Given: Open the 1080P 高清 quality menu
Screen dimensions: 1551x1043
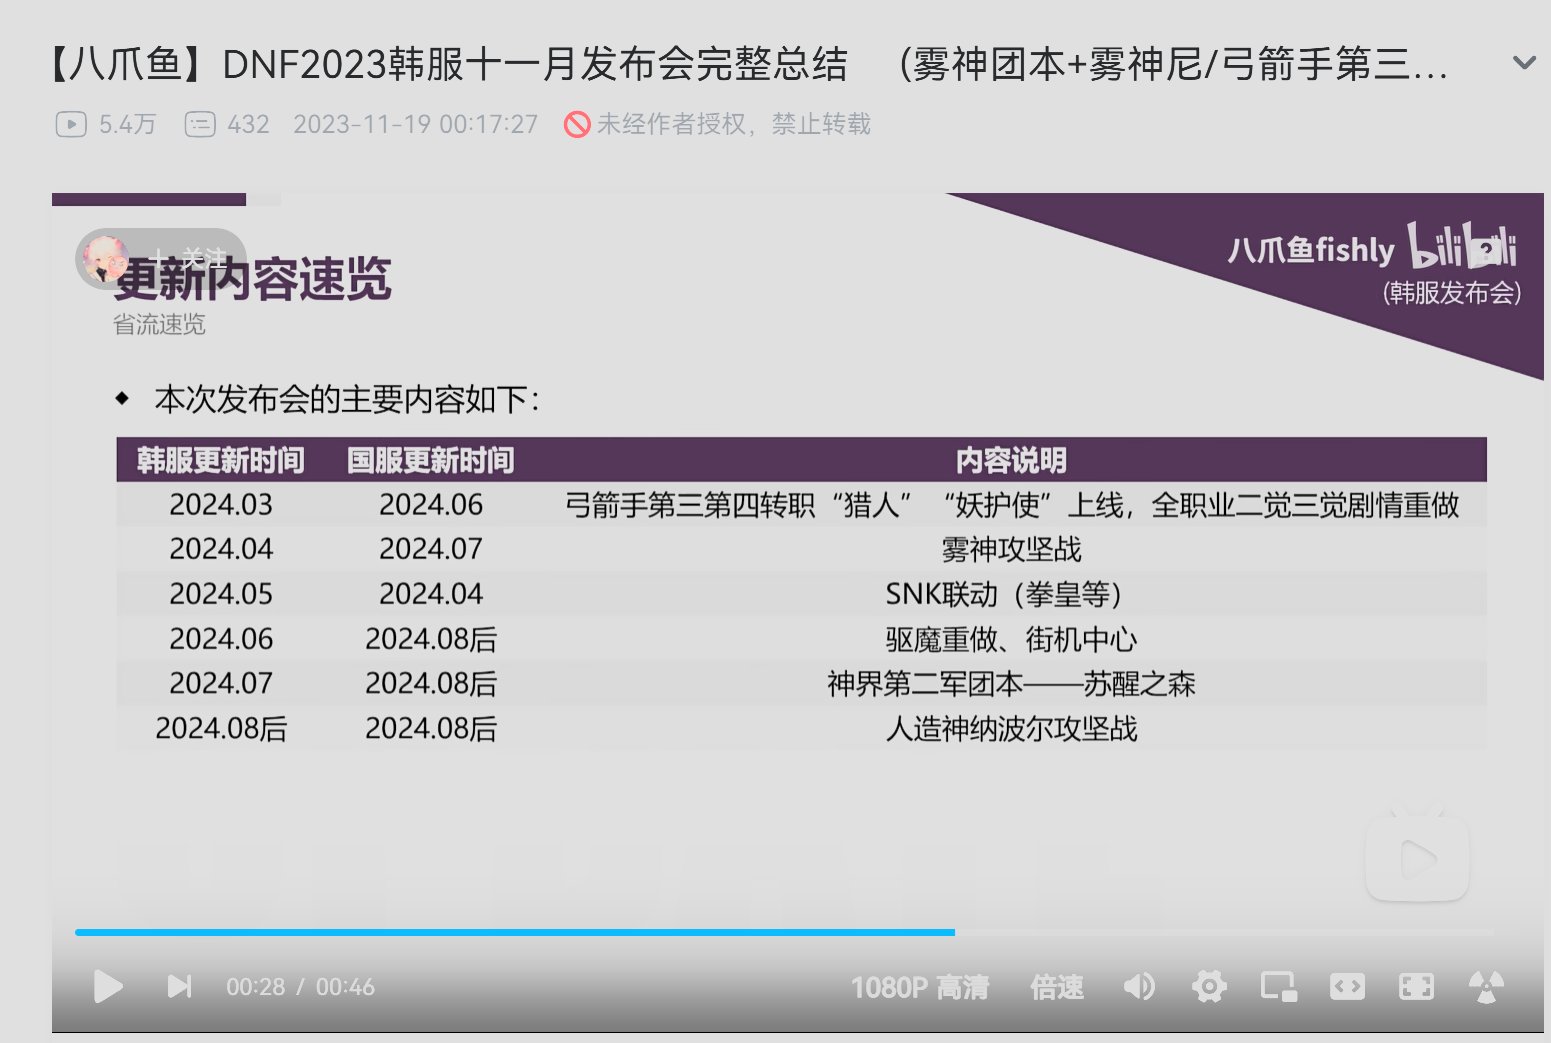Looking at the screenshot, I should point(920,988).
